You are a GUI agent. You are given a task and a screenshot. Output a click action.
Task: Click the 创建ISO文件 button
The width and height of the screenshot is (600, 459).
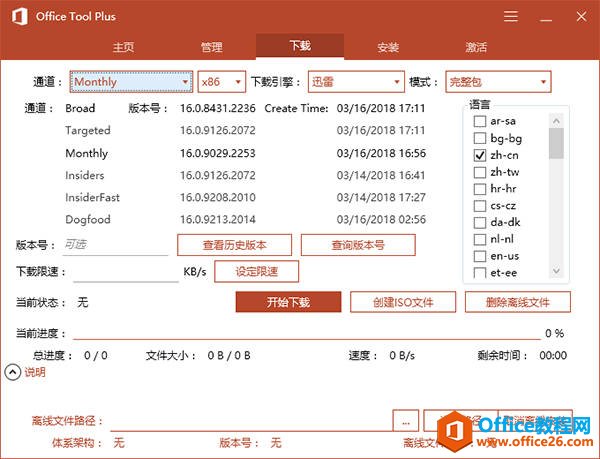(x=403, y=302)
